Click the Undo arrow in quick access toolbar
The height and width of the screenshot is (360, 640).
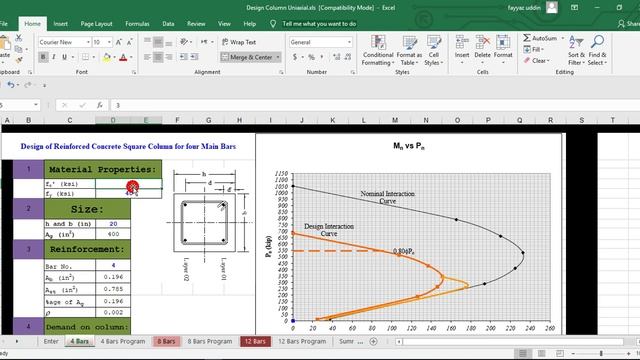(10, 85)
